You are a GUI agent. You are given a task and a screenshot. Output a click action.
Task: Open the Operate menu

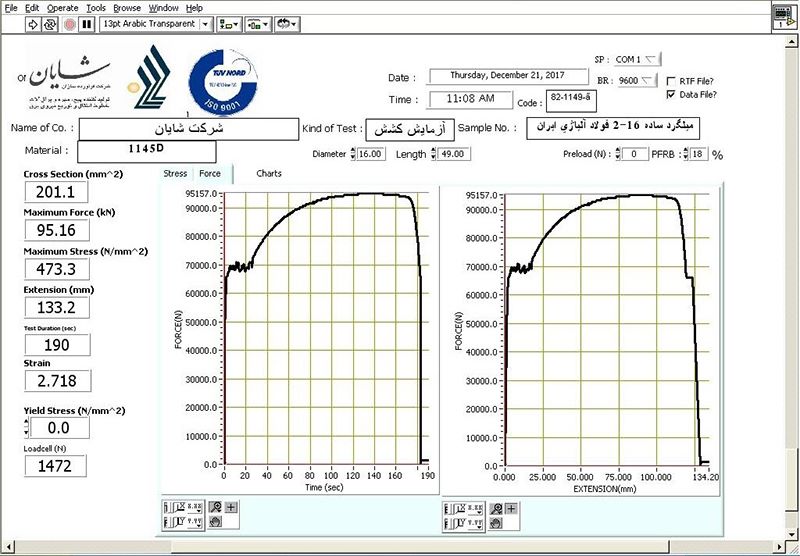62,7
